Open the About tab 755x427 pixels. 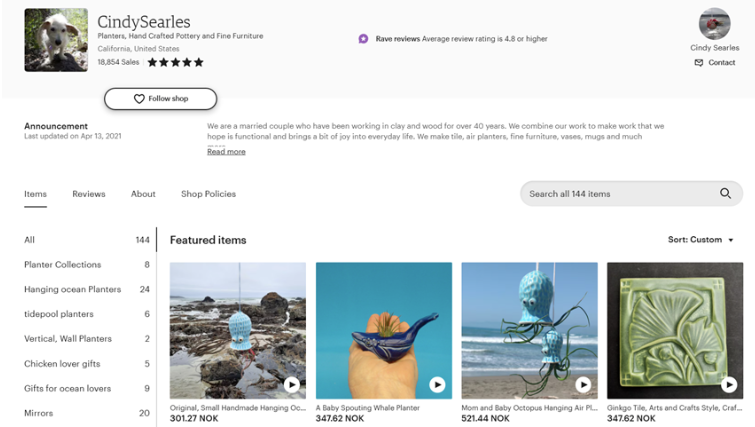[x=143, y=194]
